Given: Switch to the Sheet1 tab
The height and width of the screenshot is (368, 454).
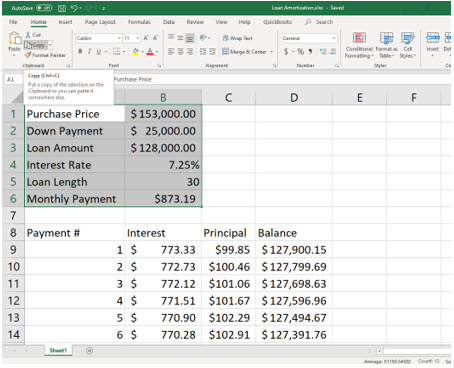Looking at the screenshot, I should click(58, 350).
